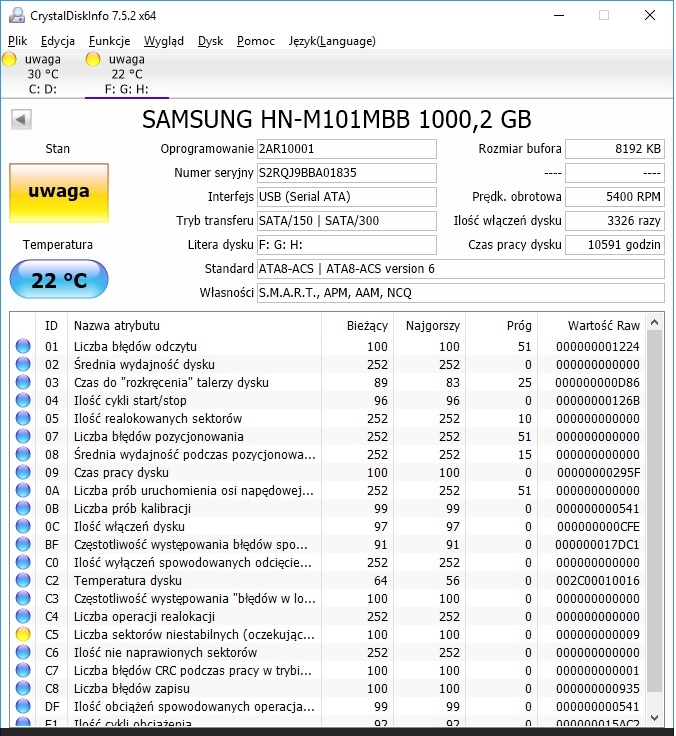Click the power-on hours value 10591 godzin
Image resolution: width=676 pixels, height=736 pixels.
click(x=615, y=245)
